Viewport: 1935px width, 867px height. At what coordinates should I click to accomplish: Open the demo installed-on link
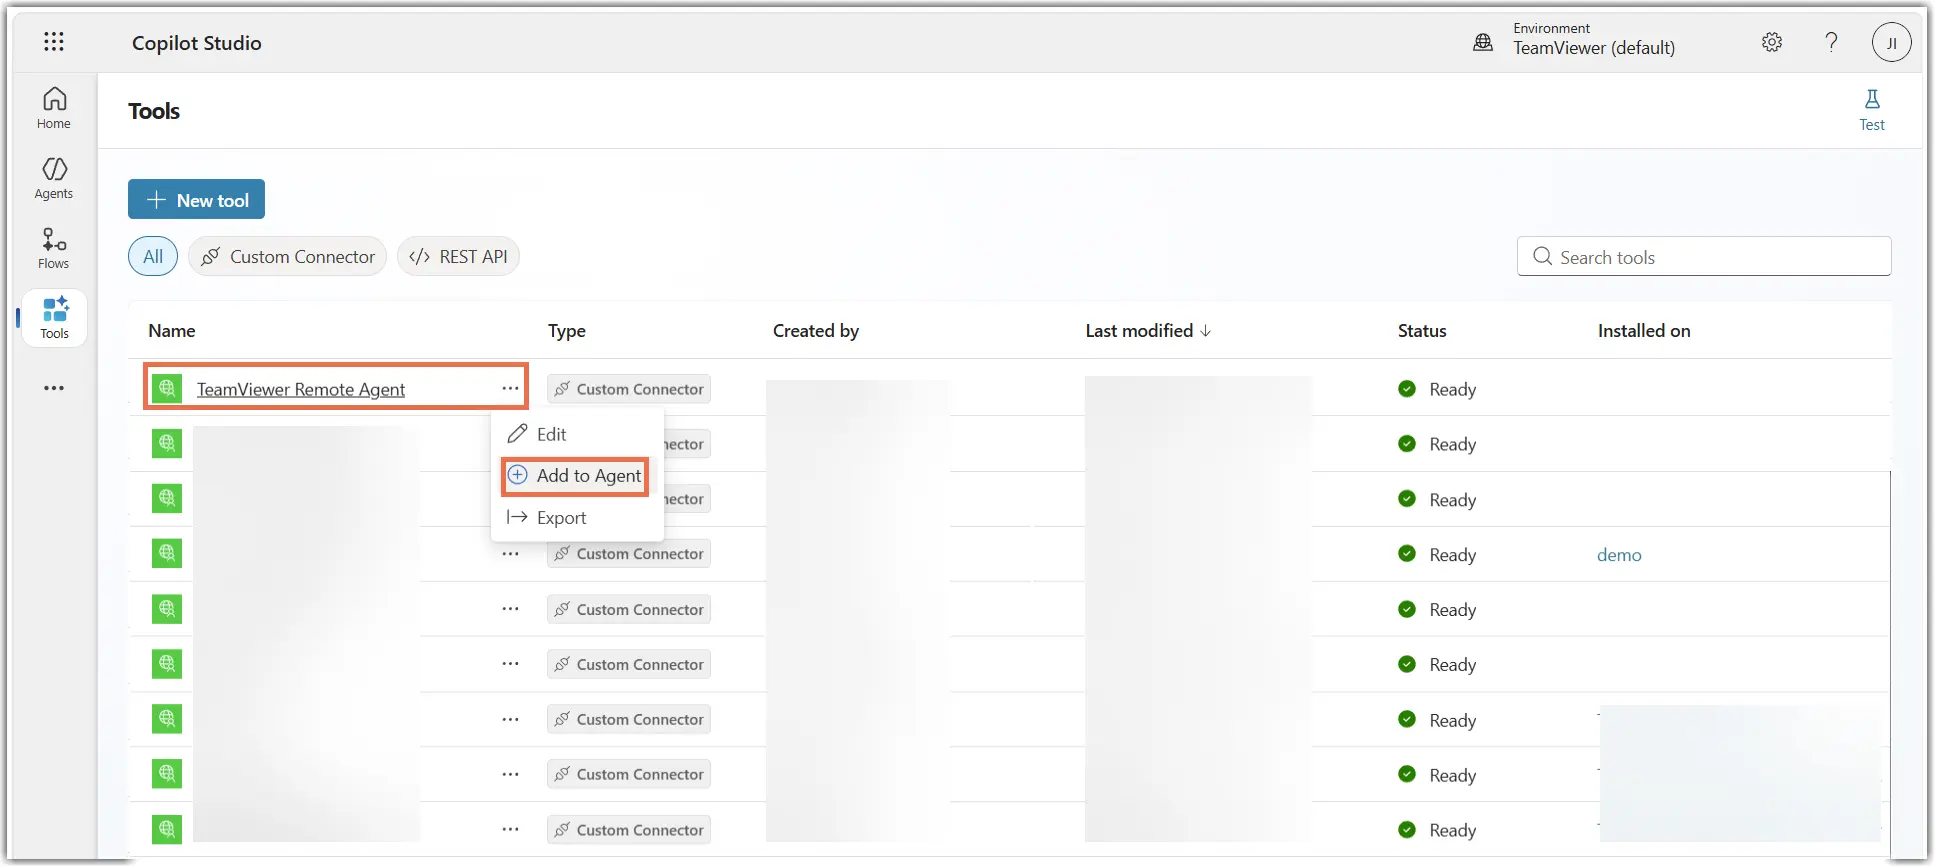click(1619, 554)
